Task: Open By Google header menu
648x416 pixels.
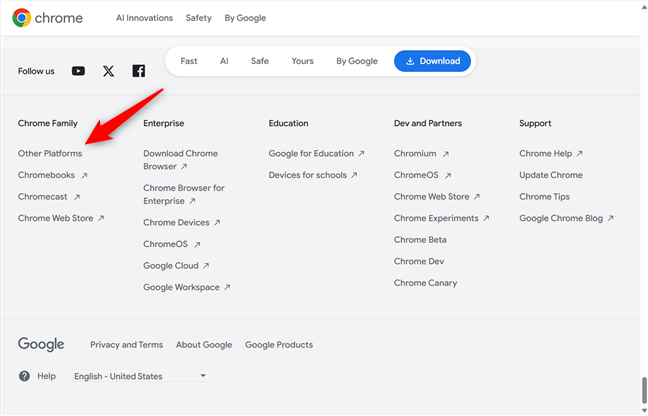Action: (x=245, y=18)
